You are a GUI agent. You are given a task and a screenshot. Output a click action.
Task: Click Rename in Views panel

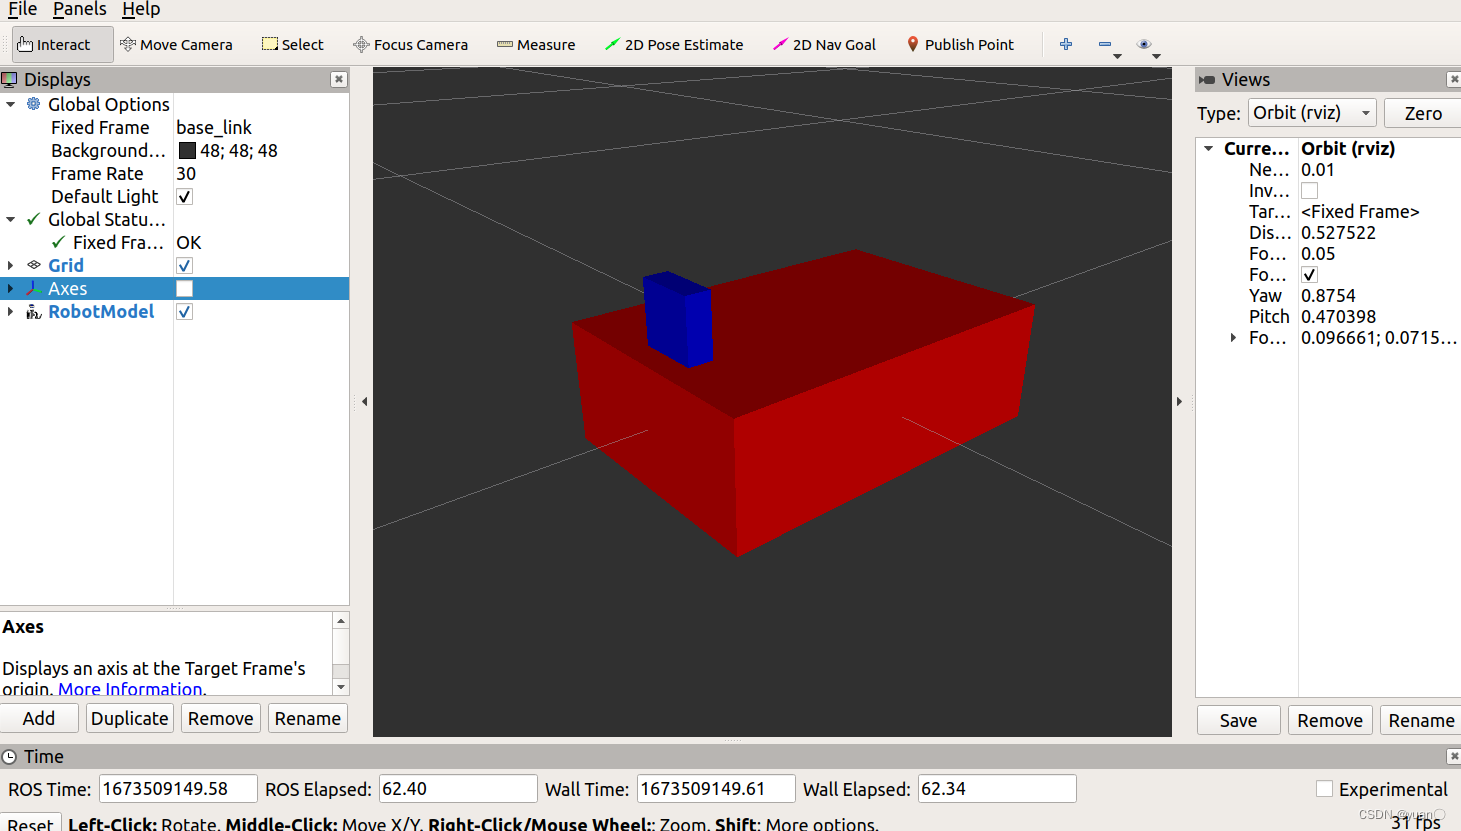coord(1421,720)
